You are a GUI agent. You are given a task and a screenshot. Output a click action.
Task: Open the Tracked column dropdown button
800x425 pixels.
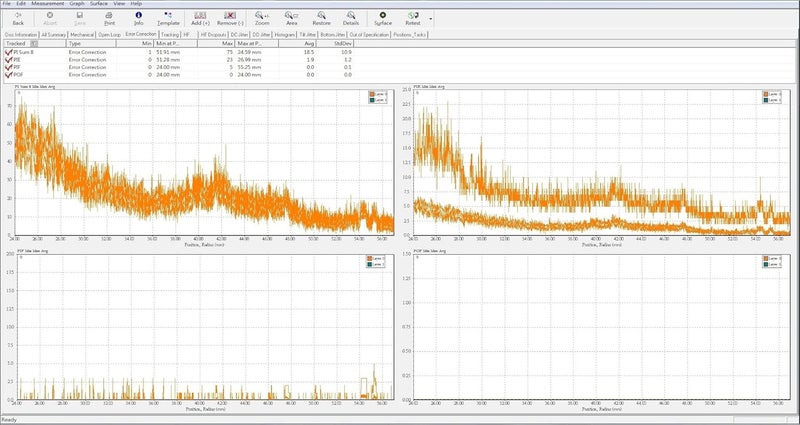point(35,44)
